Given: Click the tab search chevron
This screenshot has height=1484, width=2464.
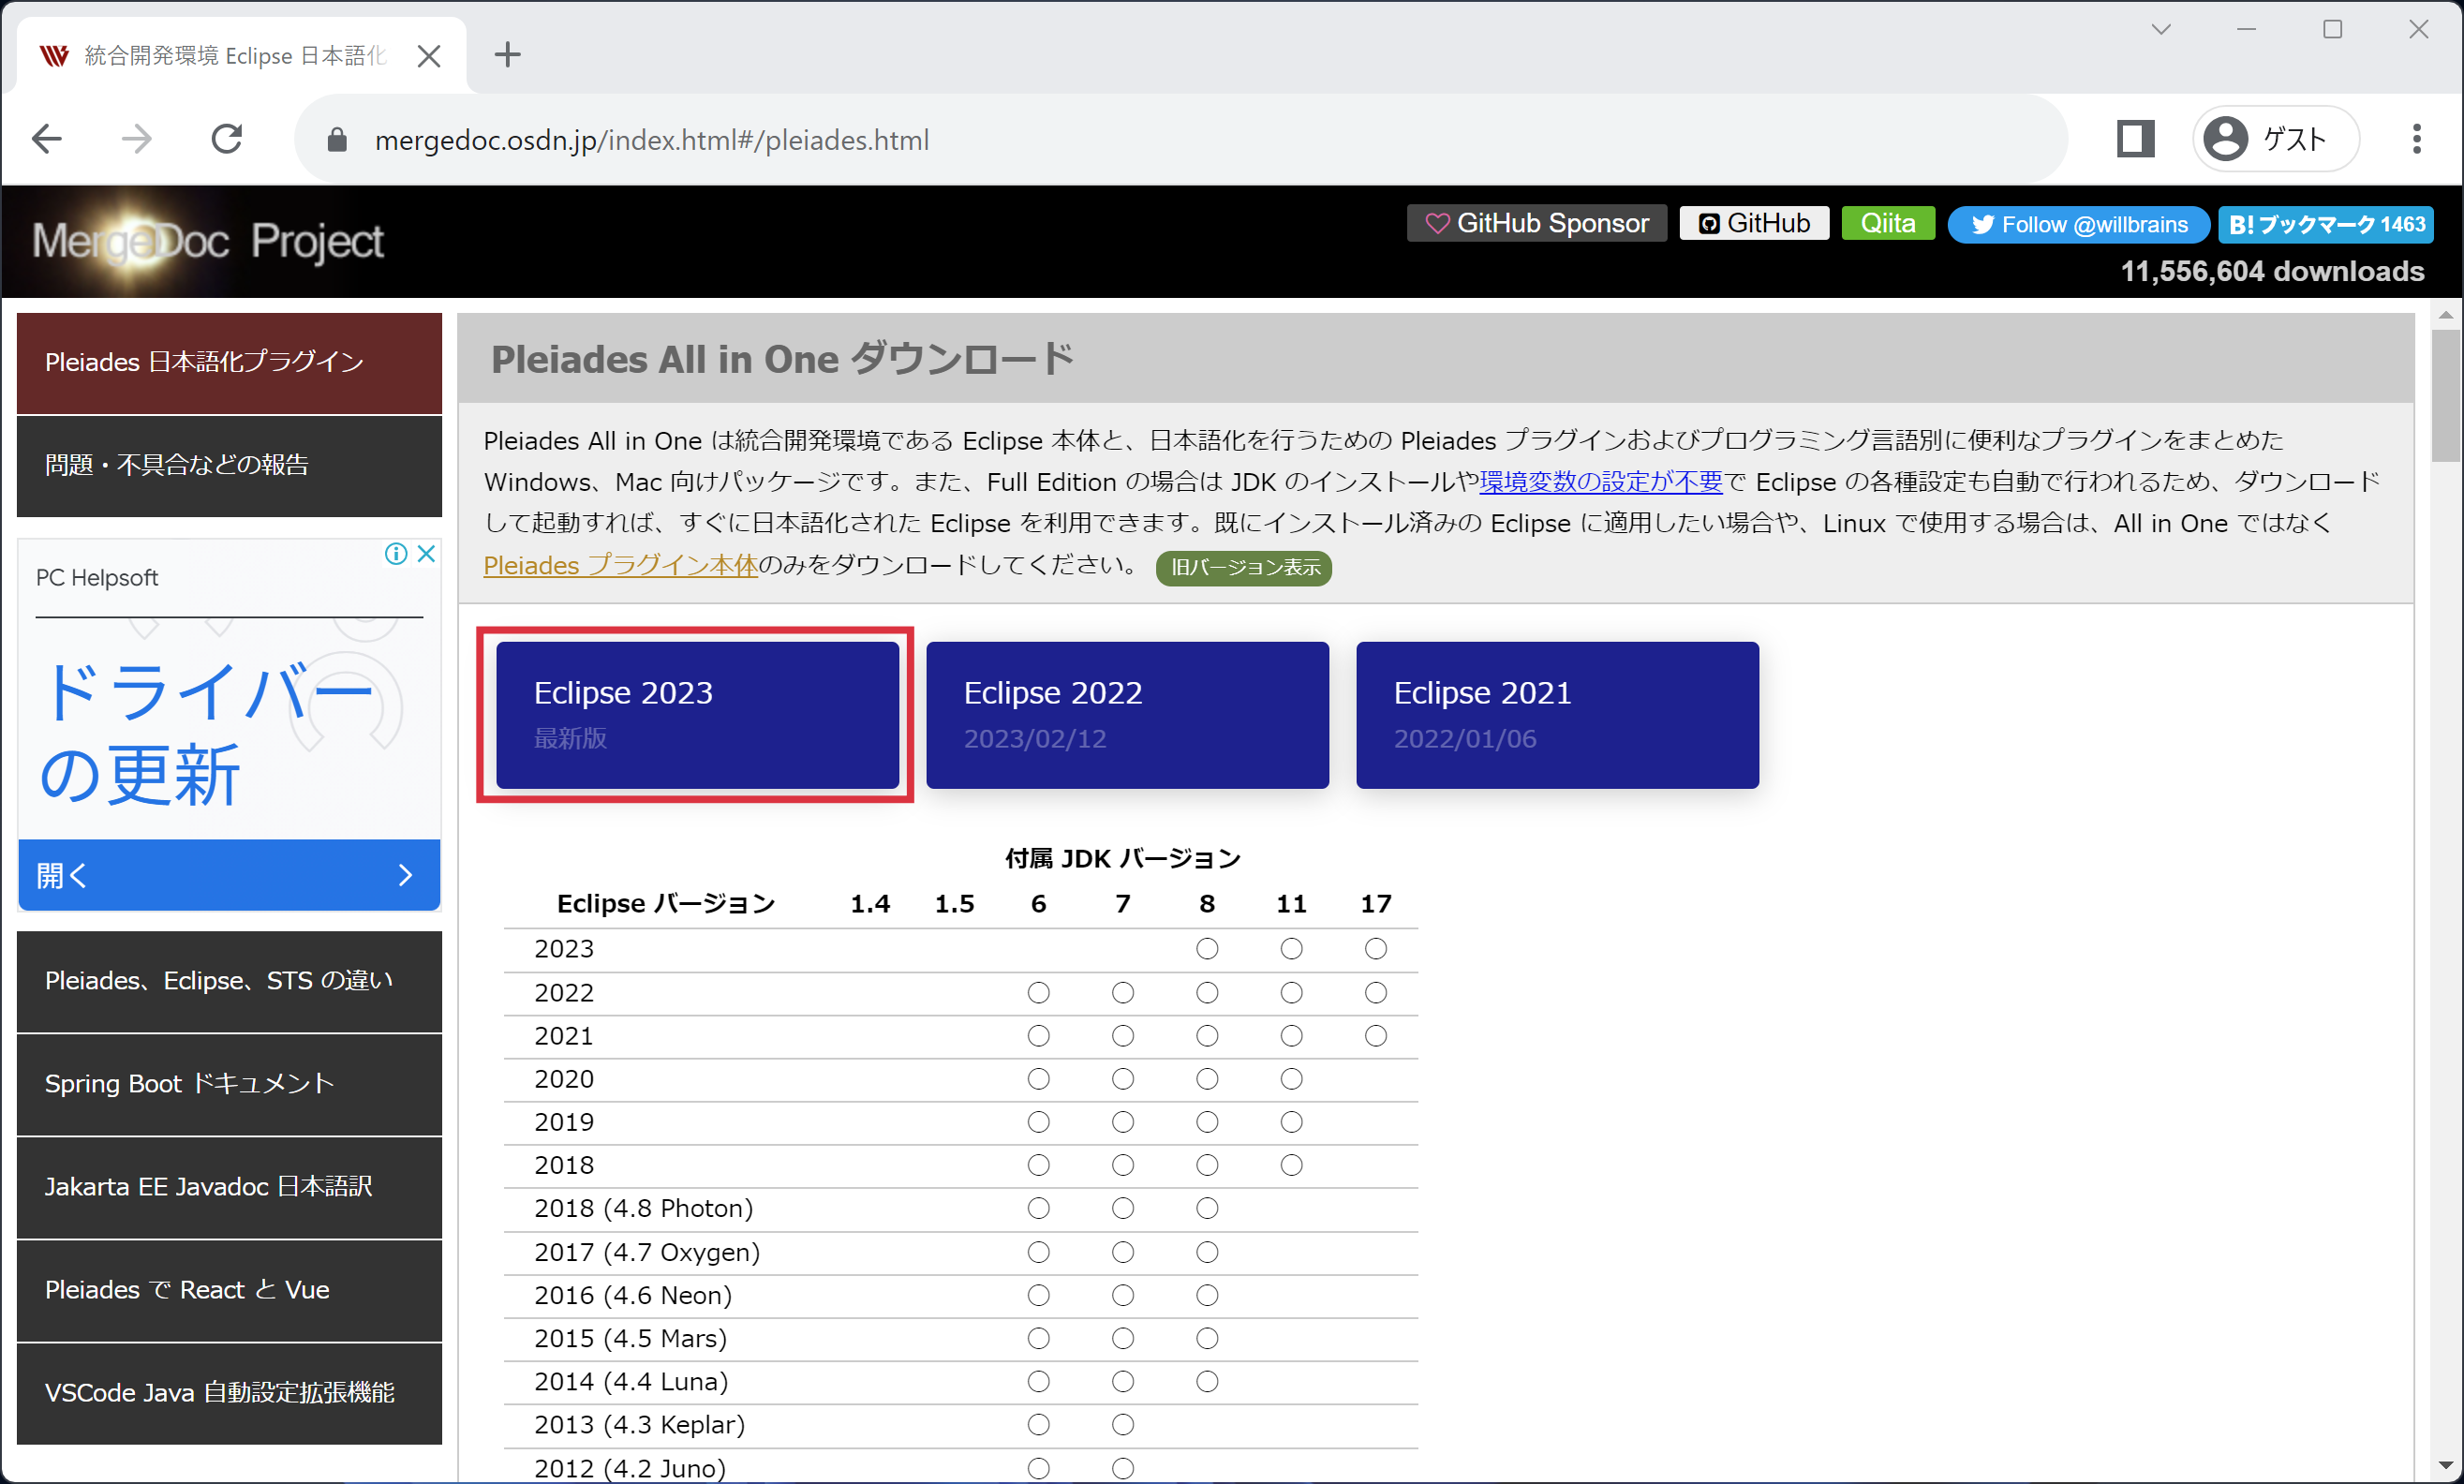Looking at the screenshot, I should (2161, 29).
